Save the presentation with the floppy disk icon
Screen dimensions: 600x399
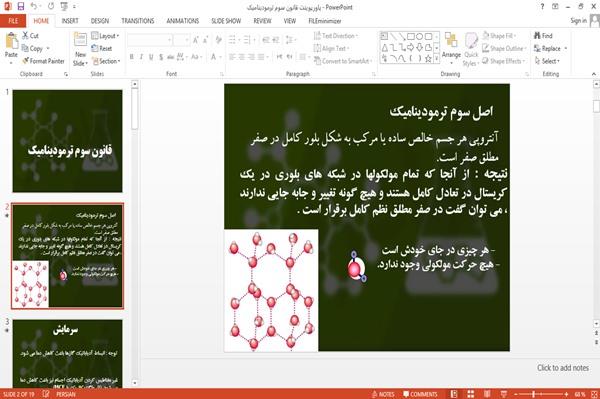tap(20, 7)
